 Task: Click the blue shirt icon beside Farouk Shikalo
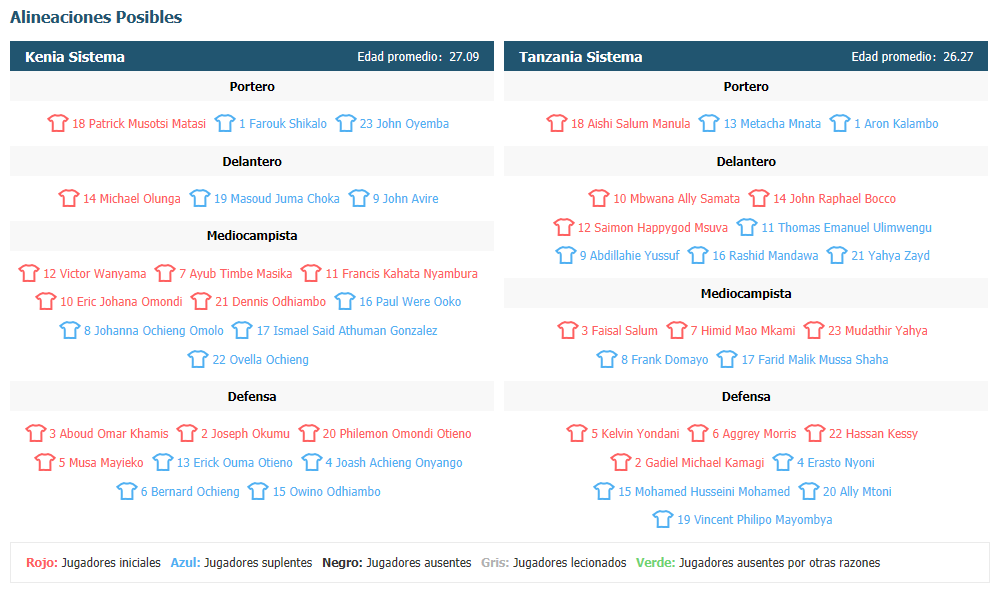[x=224, y=123]
